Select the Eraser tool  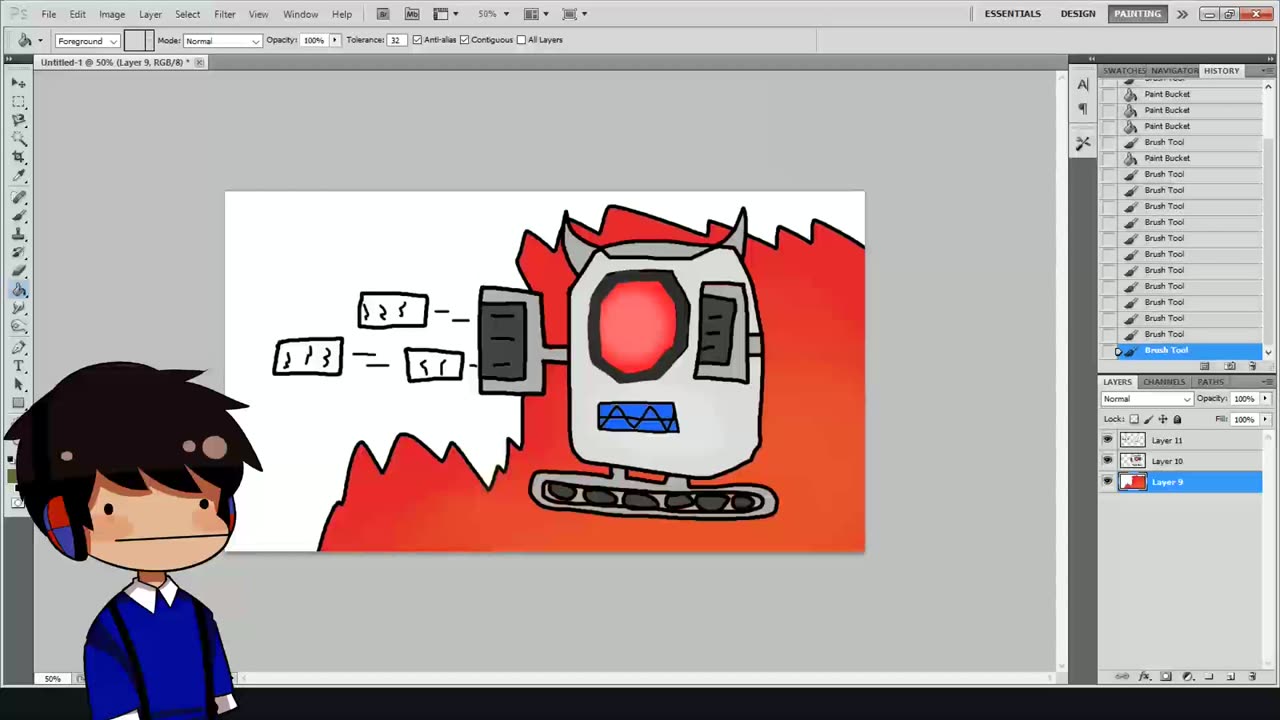pyautogui.click(x=19, y=271)
